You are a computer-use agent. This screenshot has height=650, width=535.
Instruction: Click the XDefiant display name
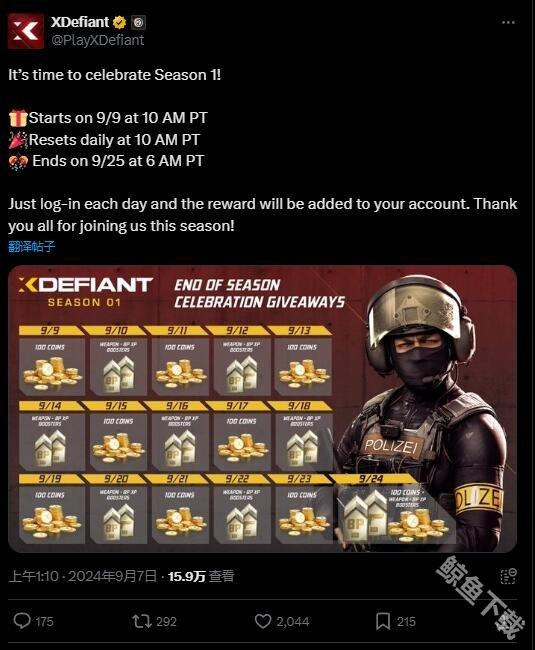[x=80, y=22]
